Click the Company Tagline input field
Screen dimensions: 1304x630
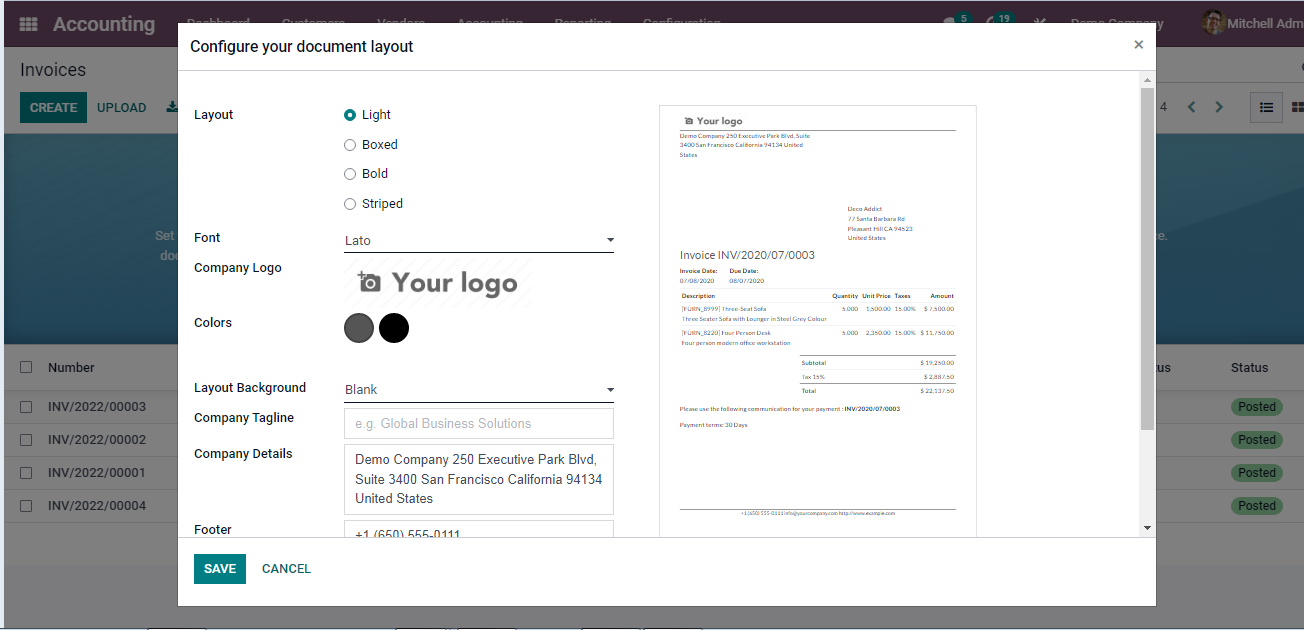point(478,424)
